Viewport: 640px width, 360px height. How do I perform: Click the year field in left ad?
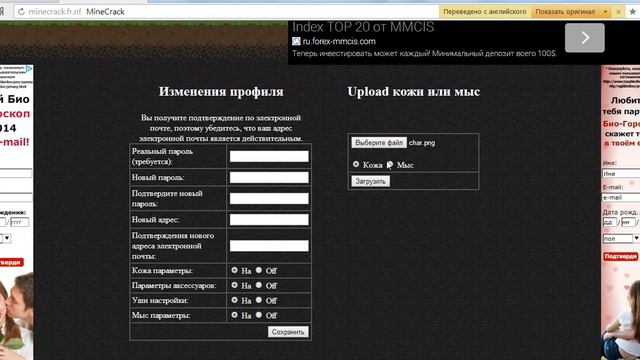click(20, 222)
